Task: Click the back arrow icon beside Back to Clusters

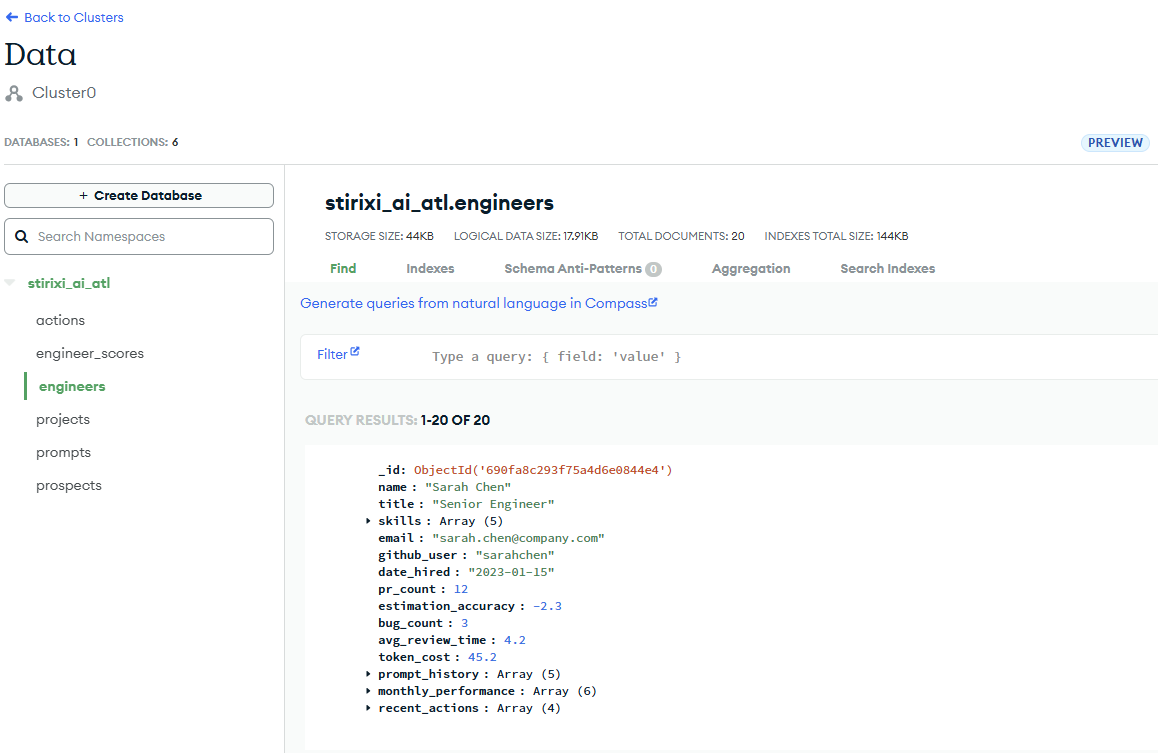Action: pyautogui.click(x=12, y=17)
